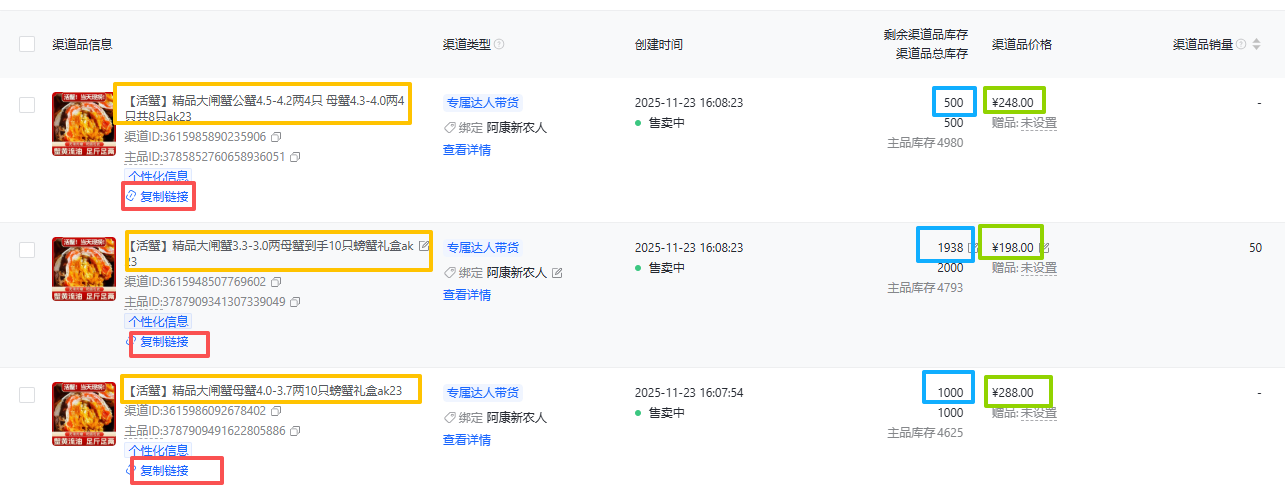Edit title of the 3.3-3.0两母蟹 product
The image size is (1285, 501).
(x=424, y=246)
